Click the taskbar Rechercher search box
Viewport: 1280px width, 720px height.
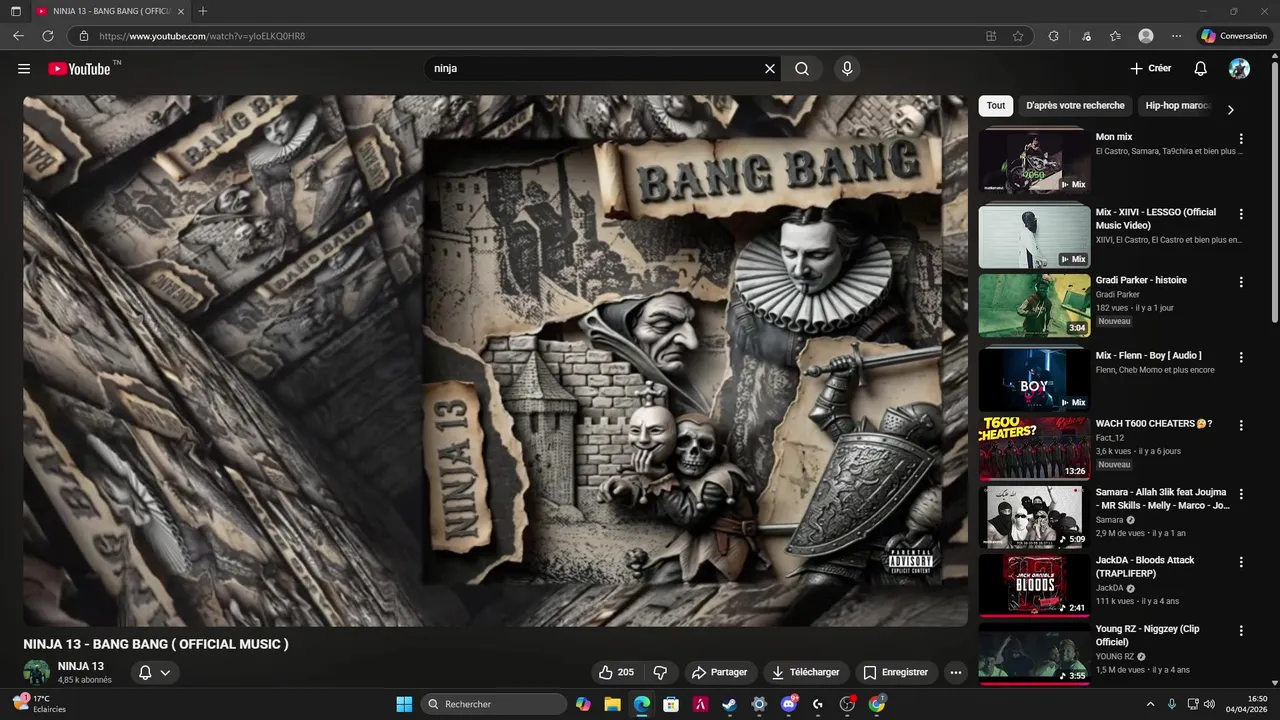pos(494,704)
